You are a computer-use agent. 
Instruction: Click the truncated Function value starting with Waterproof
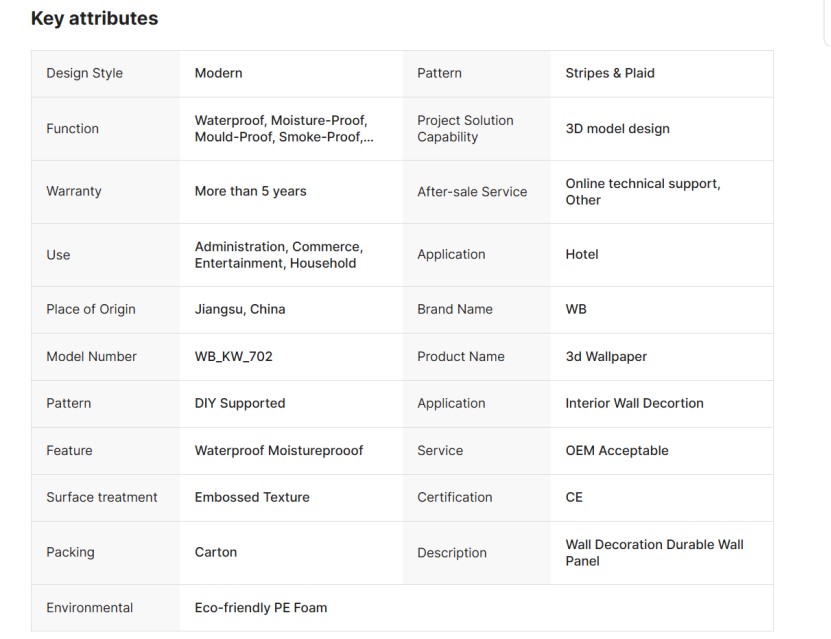[x=284, y=129]
